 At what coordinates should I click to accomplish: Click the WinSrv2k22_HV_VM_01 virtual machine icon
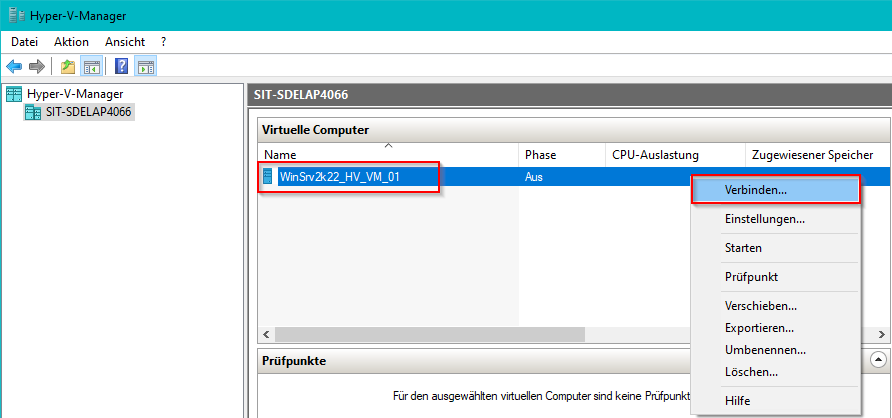tap(267, 177)
